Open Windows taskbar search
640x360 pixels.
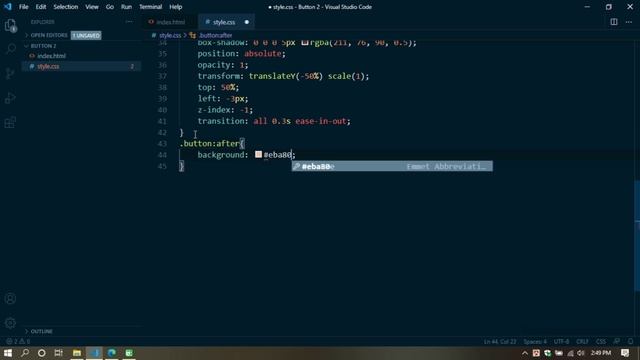[x=25, y=353]
